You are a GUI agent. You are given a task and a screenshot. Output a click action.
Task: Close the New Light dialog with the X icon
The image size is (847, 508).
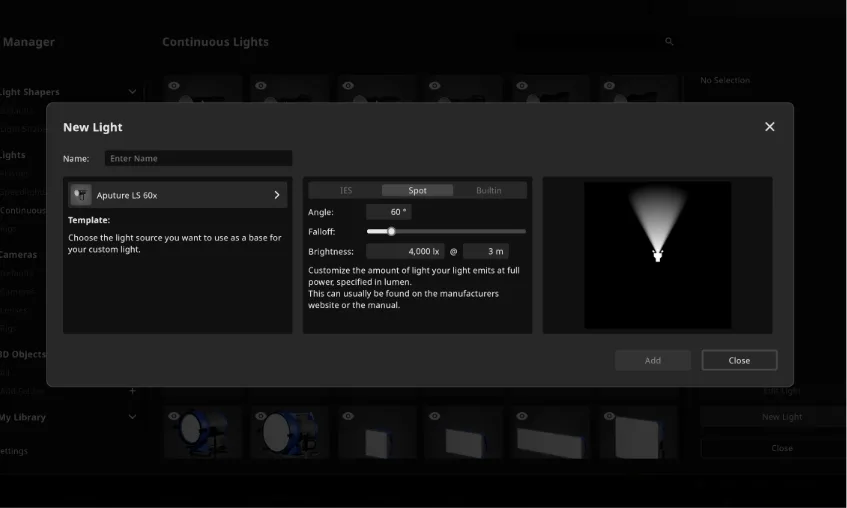click(x=769, y=127)
